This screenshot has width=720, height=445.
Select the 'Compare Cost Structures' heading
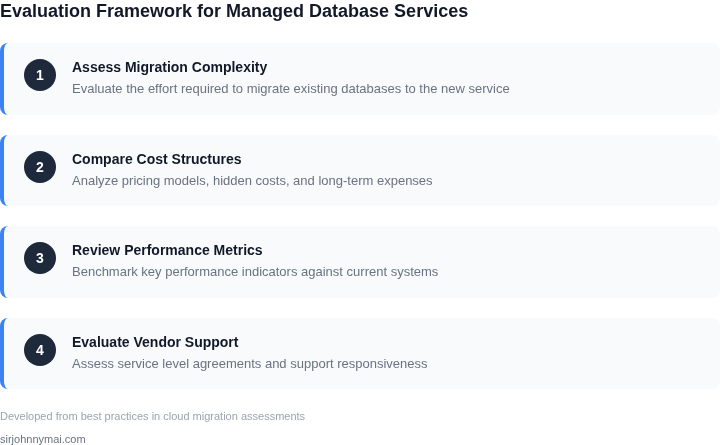tap(157, 159)
